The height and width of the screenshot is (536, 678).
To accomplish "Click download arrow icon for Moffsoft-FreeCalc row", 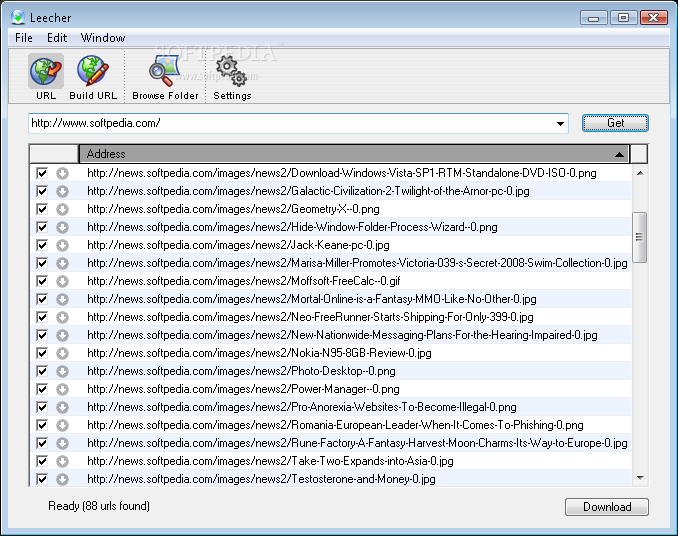I will 62,281.
